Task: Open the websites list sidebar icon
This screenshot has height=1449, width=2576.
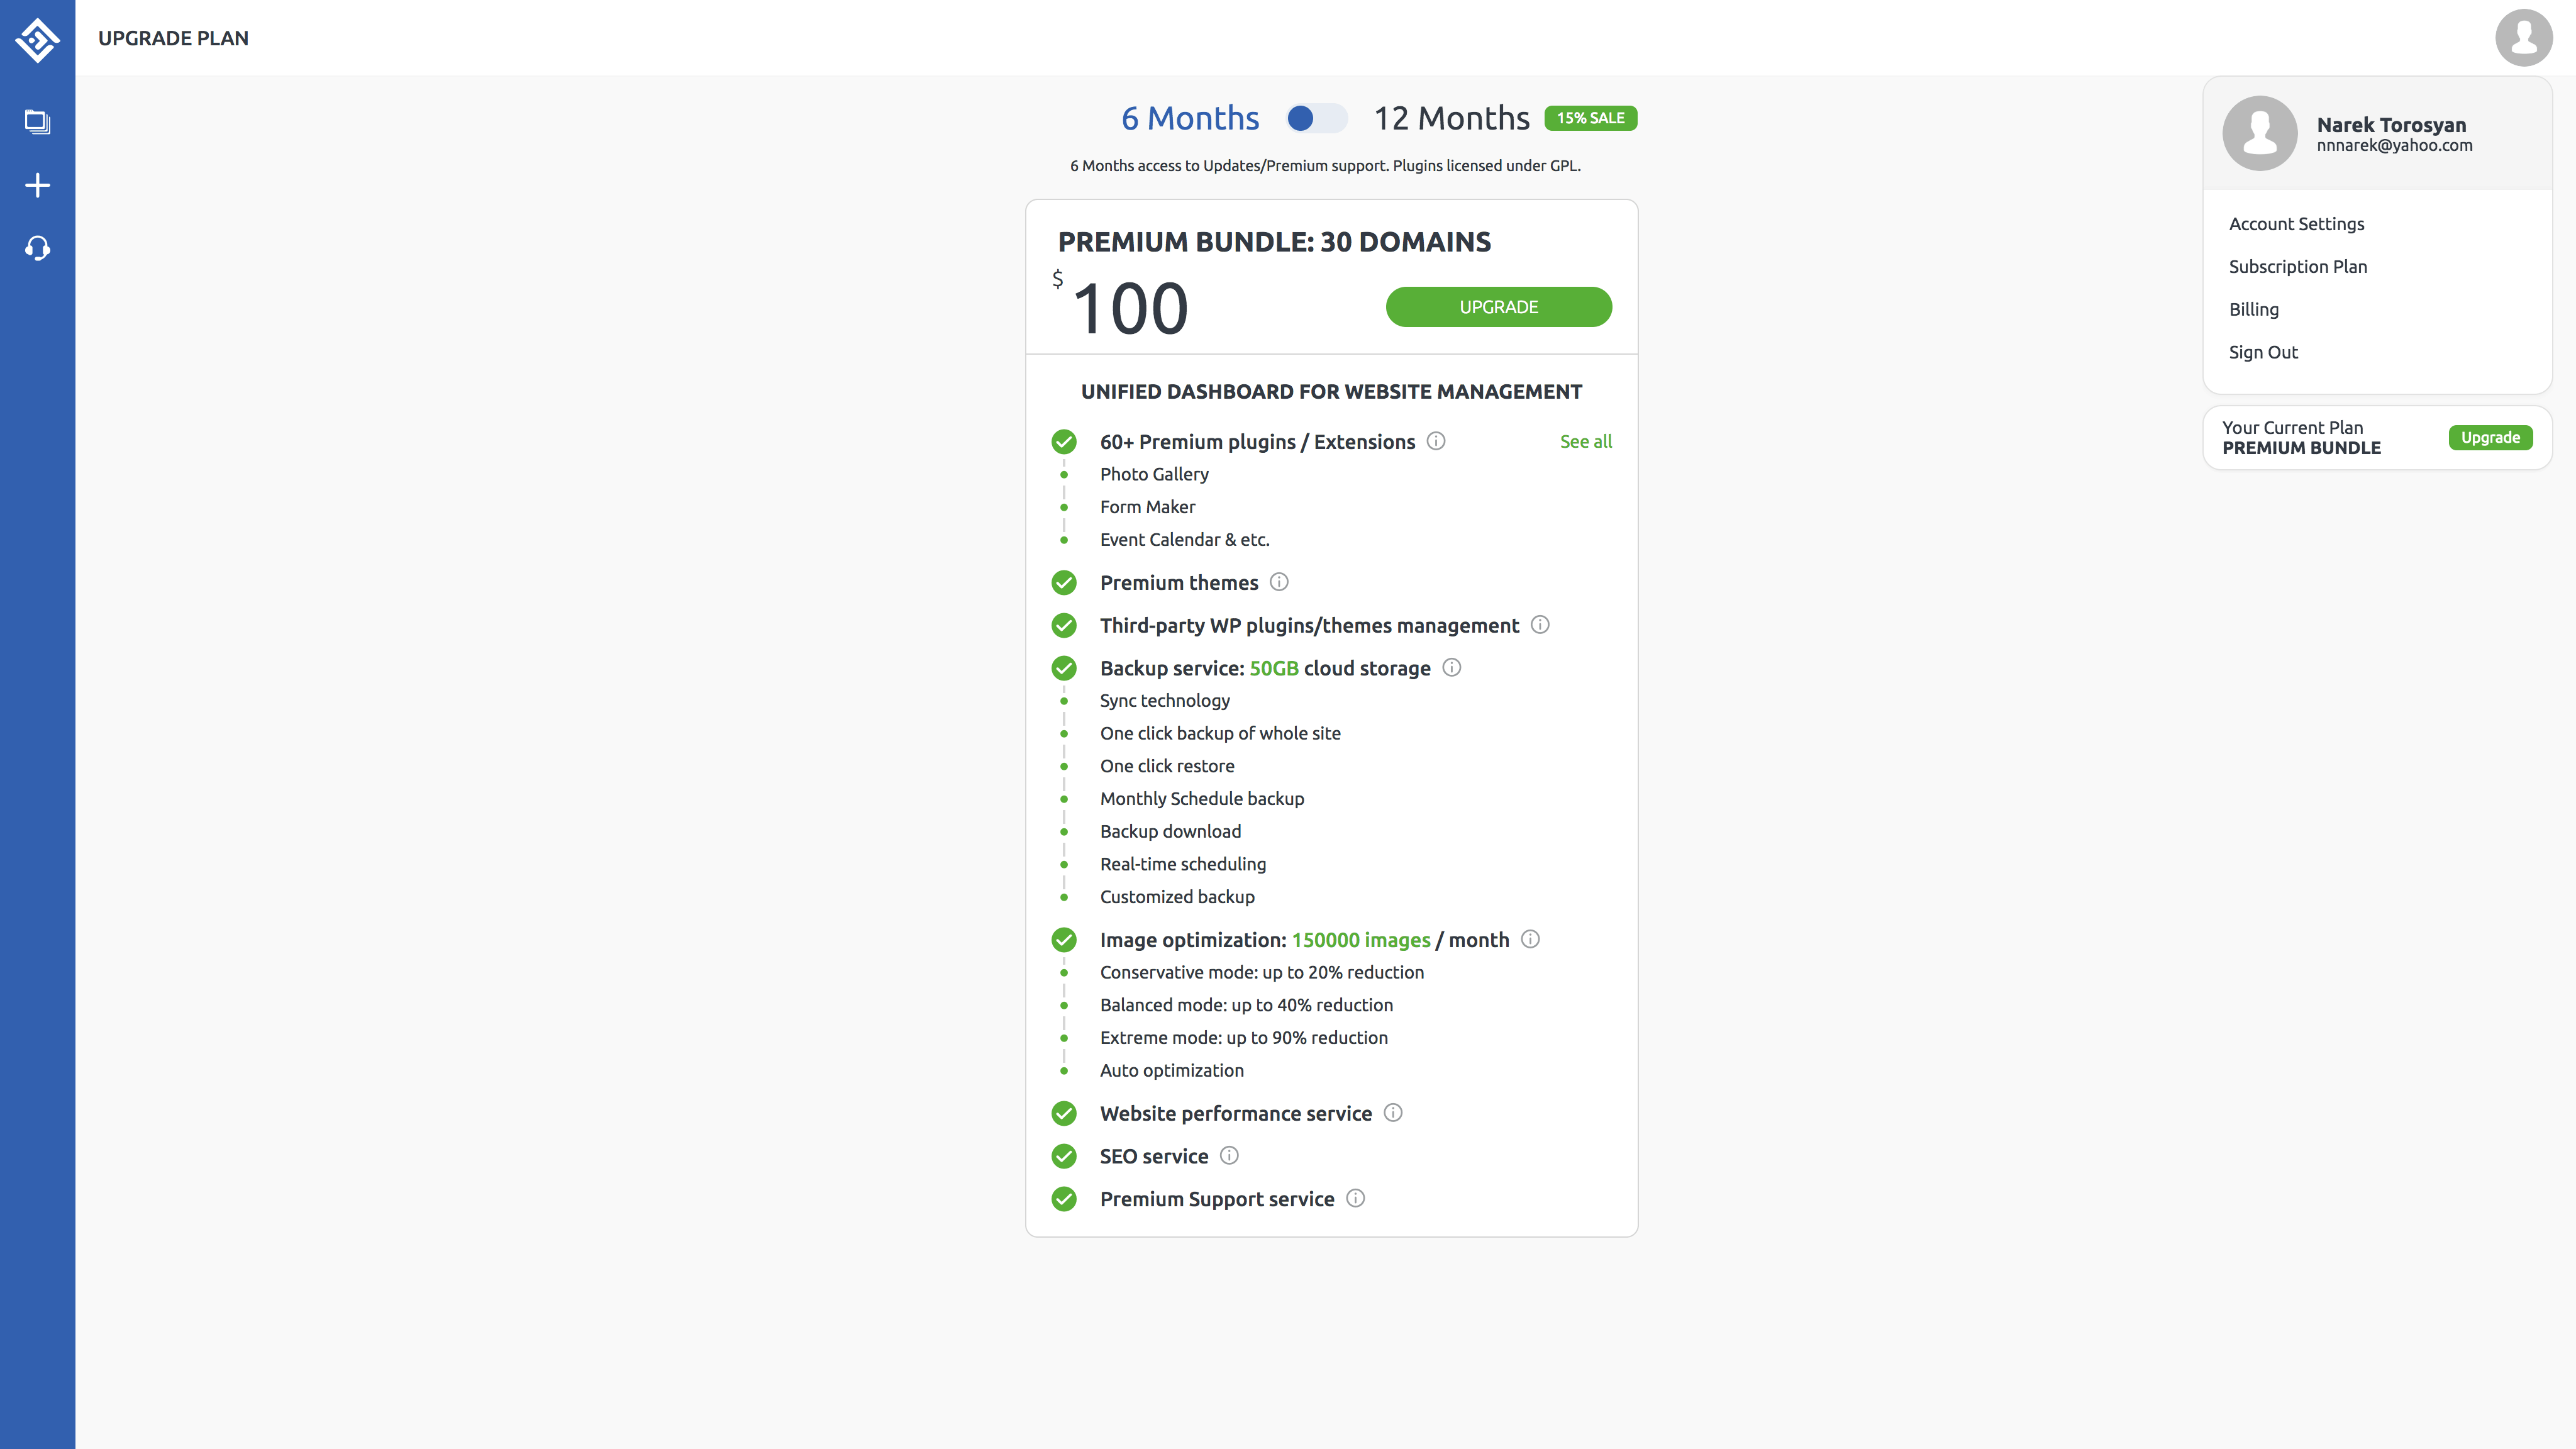Action: pos(37,122)
